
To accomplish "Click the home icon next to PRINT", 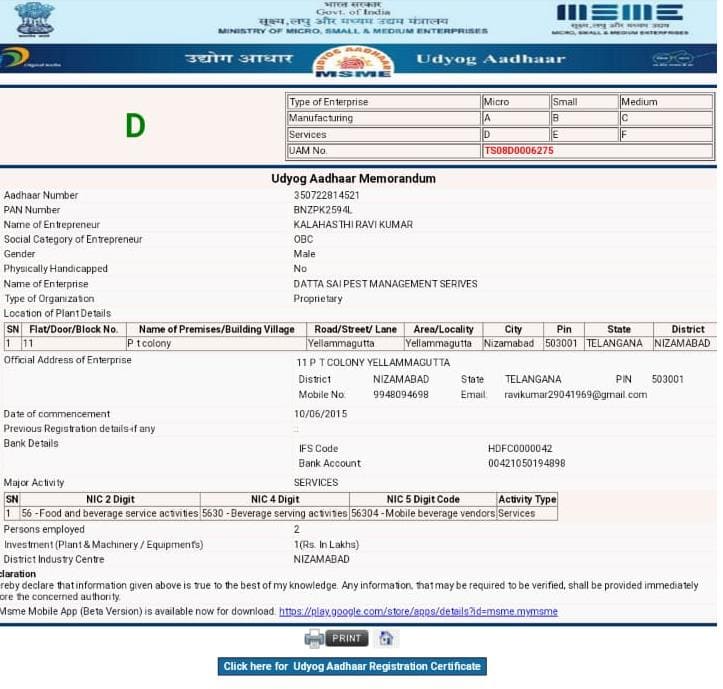I will [387, 638].
